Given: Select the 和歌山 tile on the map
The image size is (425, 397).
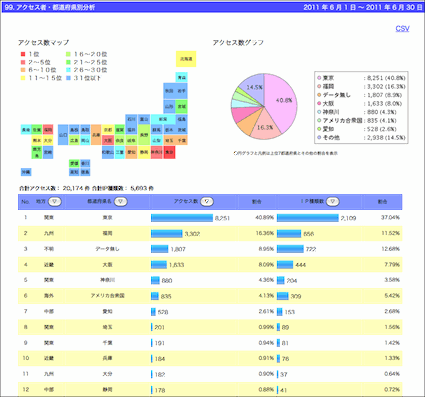Looking at the screenshot, I should coord(108,152).
